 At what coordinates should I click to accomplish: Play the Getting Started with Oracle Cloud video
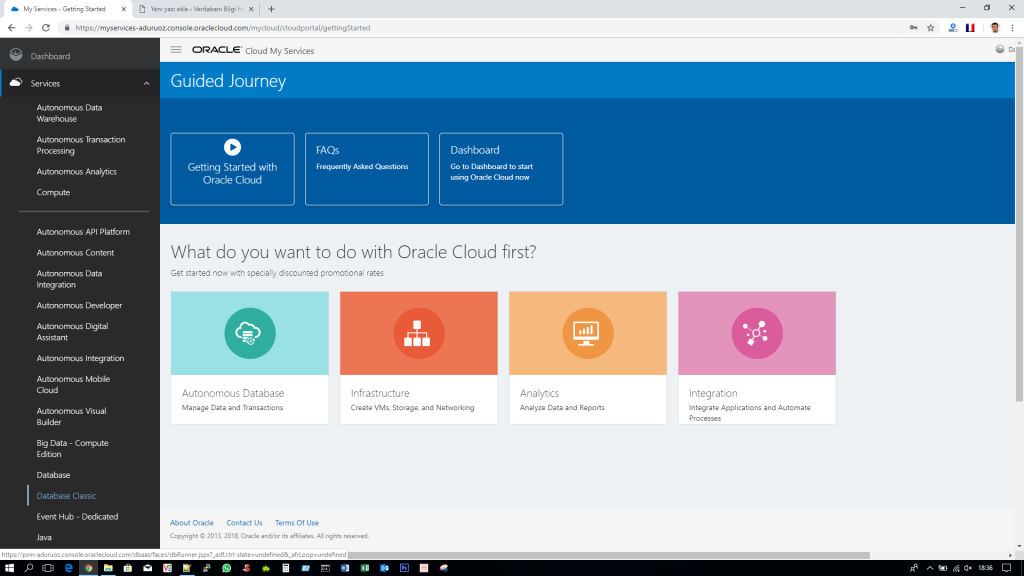coord(232,147)
